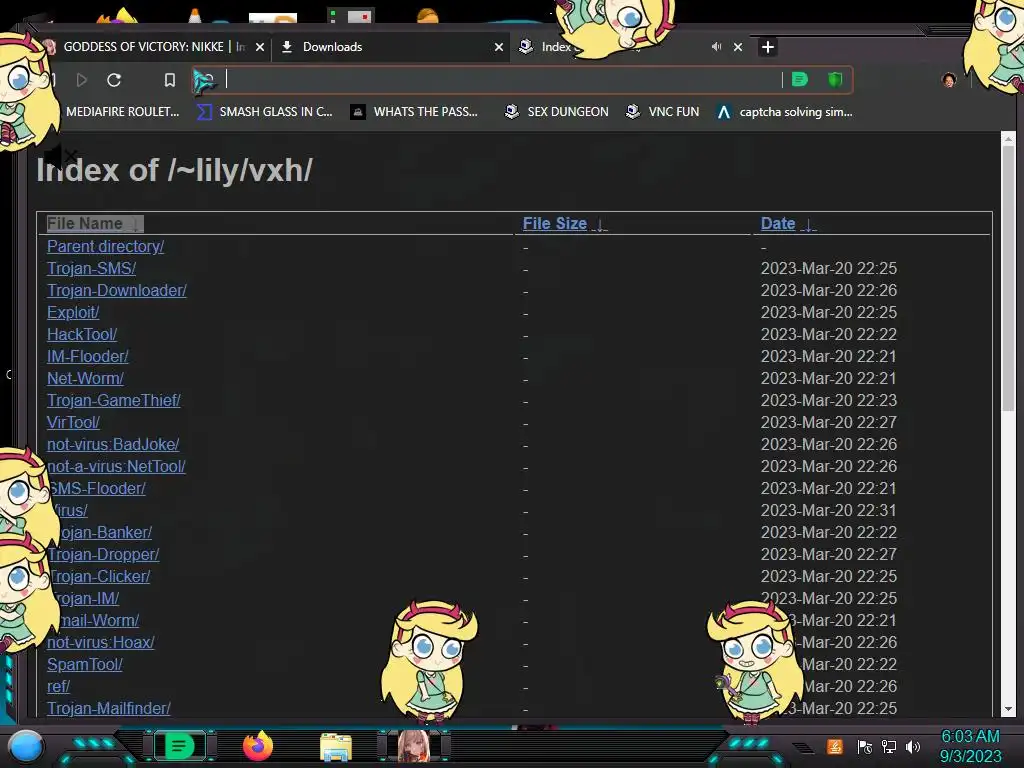The image size is (1024, 768).
Task: Open the Parent directory/ link
Action: (105, 246)
